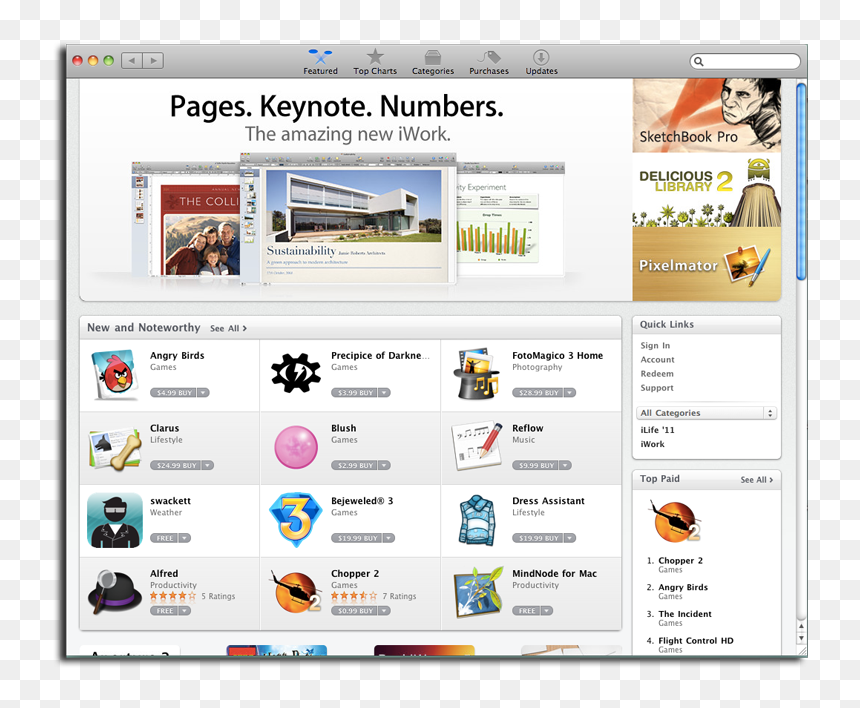The image size is (860, 708).
Task: Click the blue vertical scrollbar thumb
Action: click(801, 182)
